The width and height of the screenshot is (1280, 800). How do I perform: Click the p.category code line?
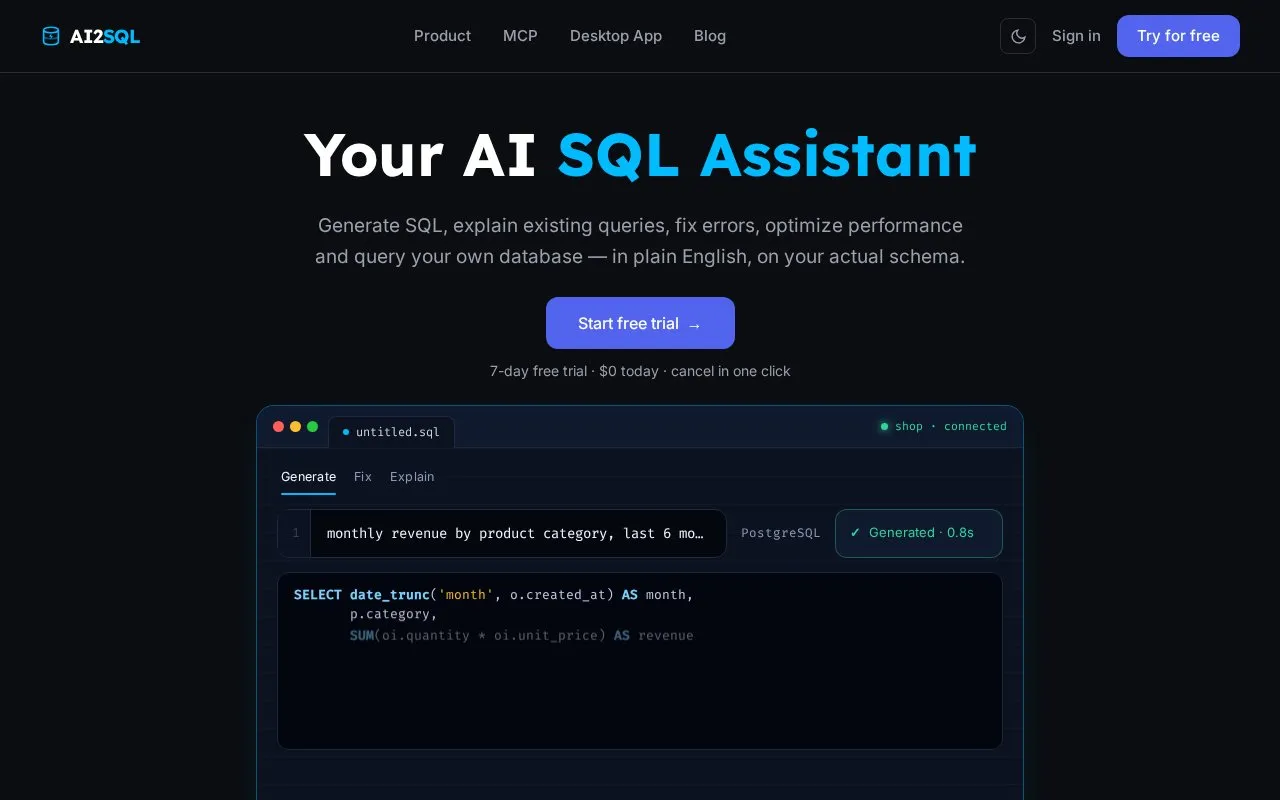coord(393,615)
